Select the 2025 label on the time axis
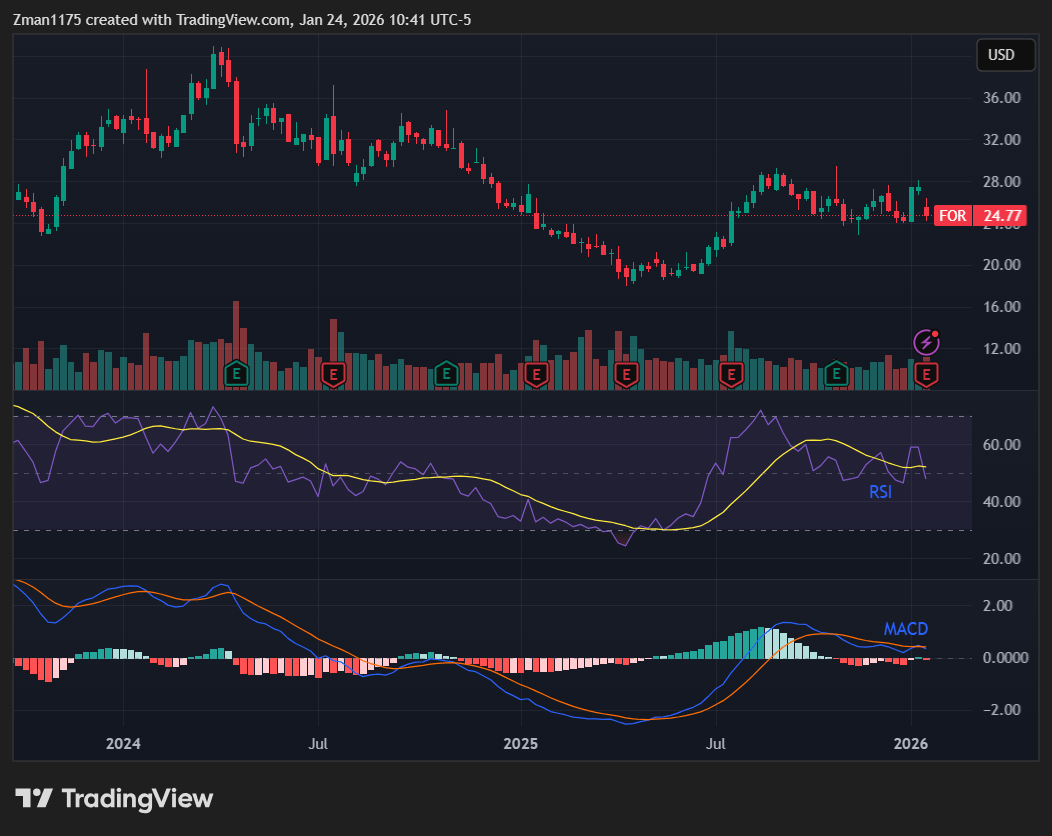1052x836 pixels. (x=521, y=744)
